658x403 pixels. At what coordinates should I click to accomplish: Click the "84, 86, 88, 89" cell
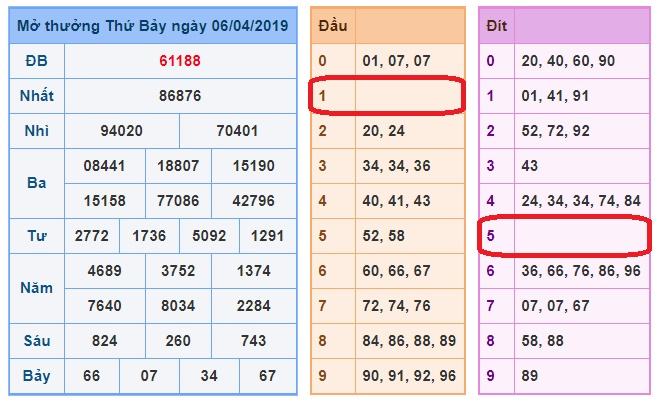(408, 340)
